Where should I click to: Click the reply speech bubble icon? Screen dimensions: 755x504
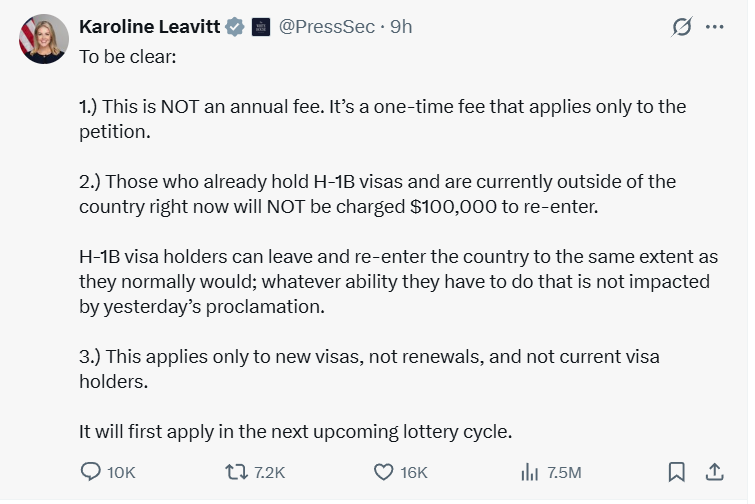pyautogui.click(x=91, y=472)
